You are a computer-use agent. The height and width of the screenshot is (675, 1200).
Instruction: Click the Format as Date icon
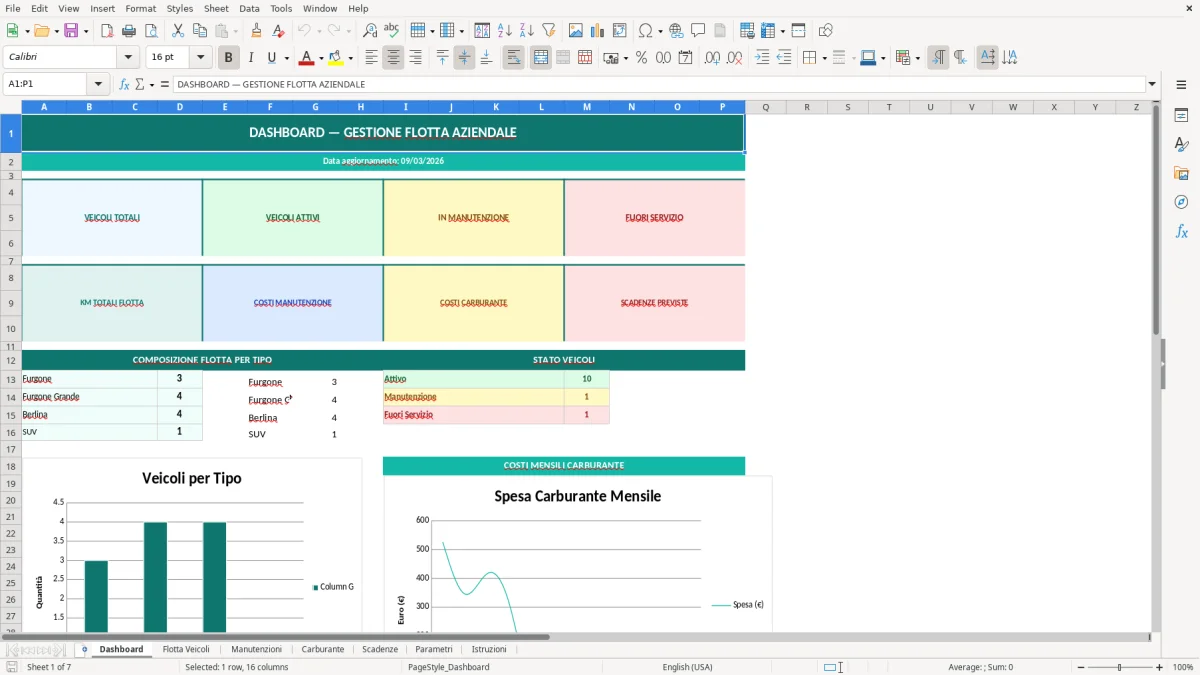tap(685, 58)
